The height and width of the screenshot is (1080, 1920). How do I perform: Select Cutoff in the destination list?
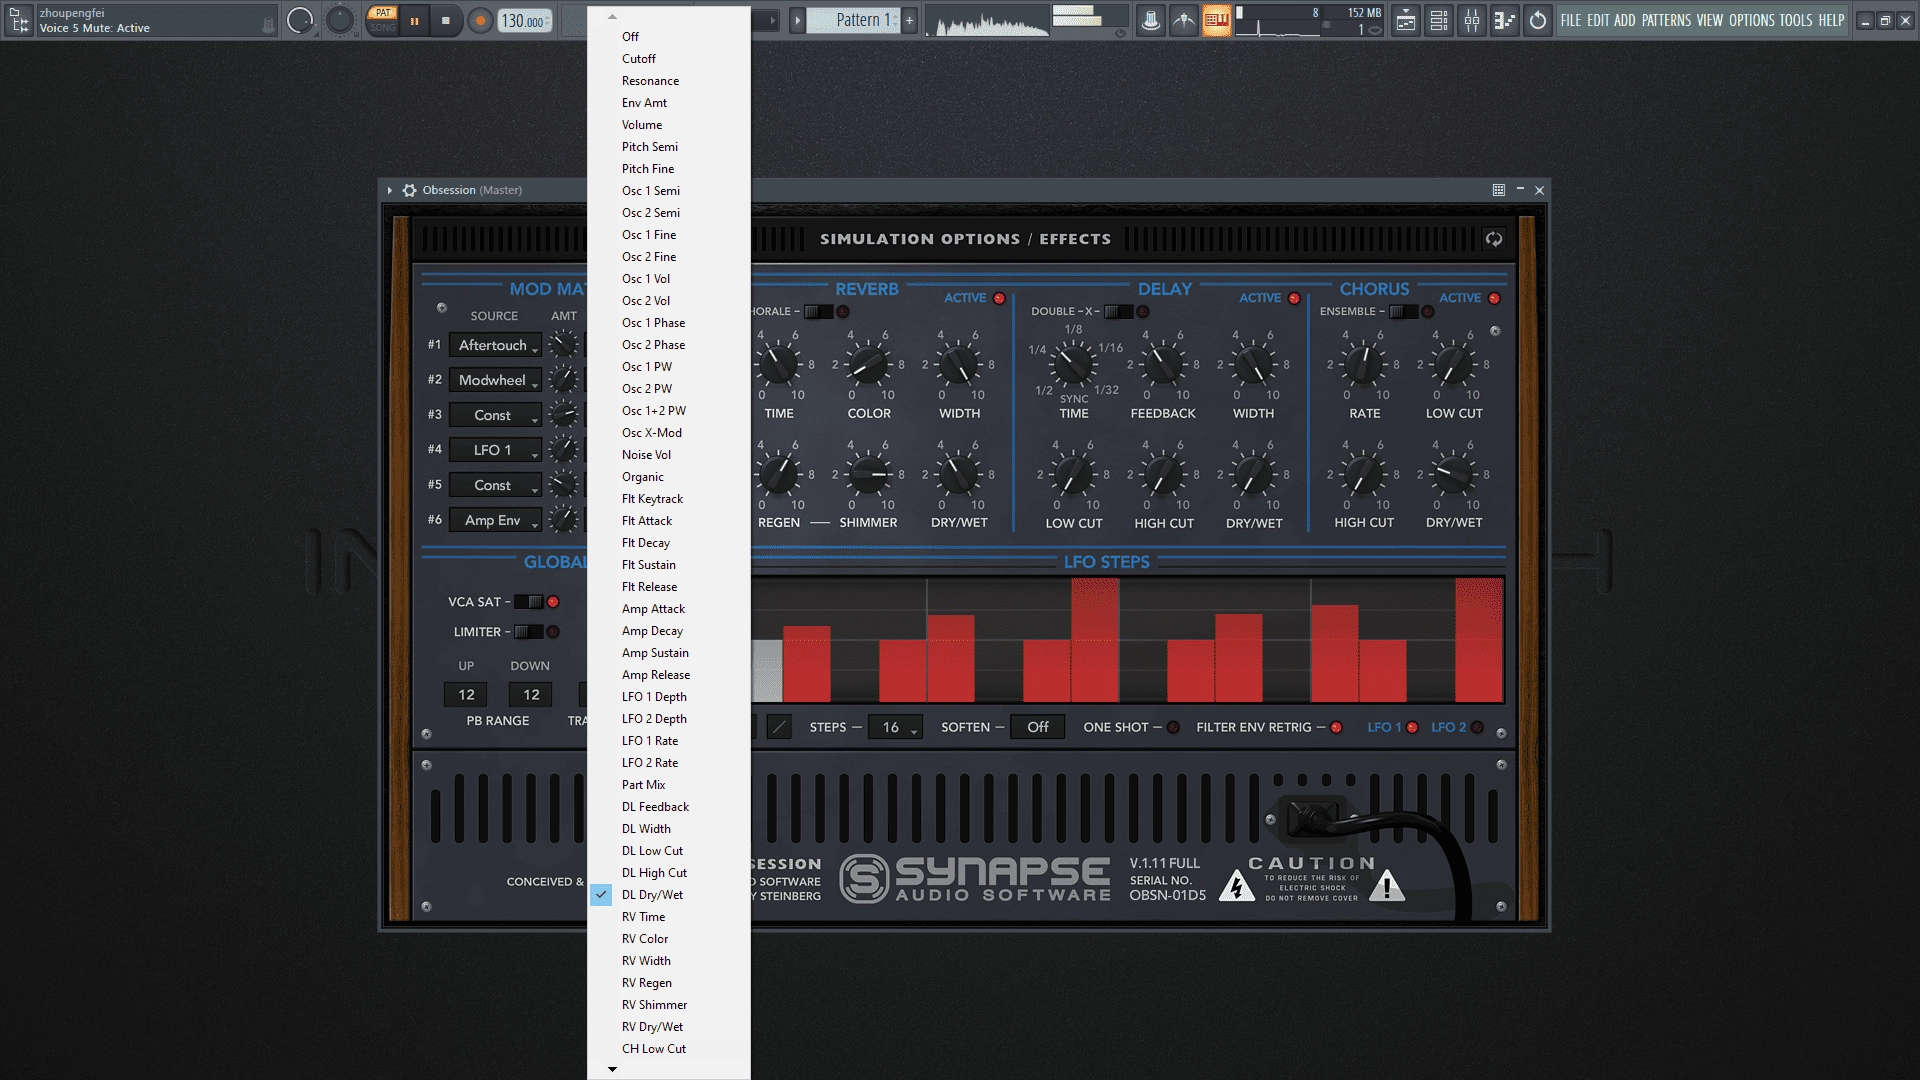click(669, 59)
